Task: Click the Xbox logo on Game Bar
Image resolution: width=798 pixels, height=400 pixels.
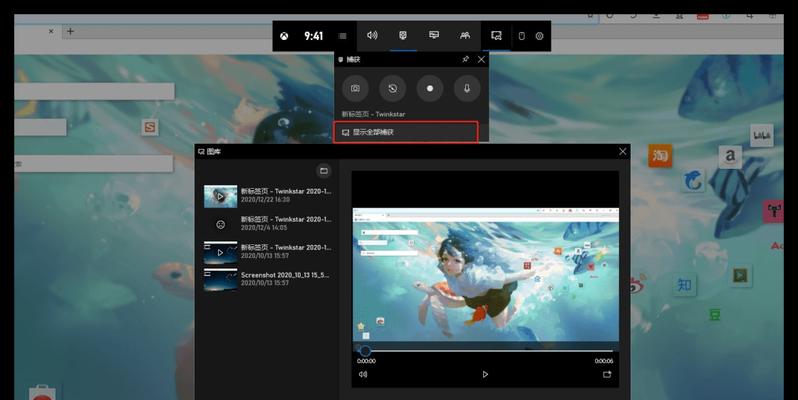Action: (284, 36)
